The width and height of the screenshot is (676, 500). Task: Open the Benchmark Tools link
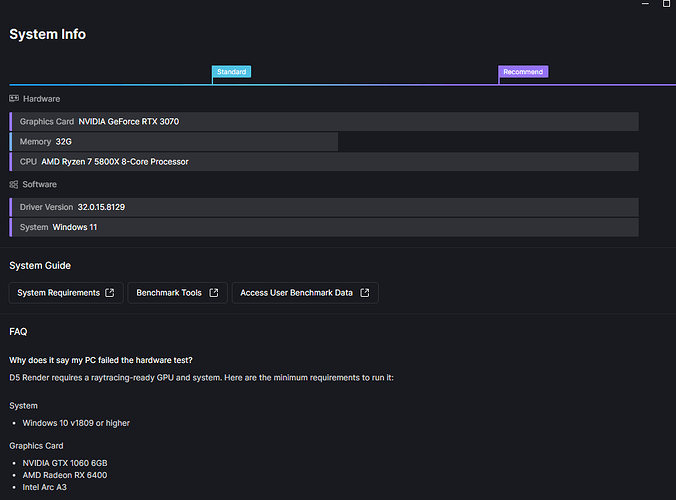[177, 293]
